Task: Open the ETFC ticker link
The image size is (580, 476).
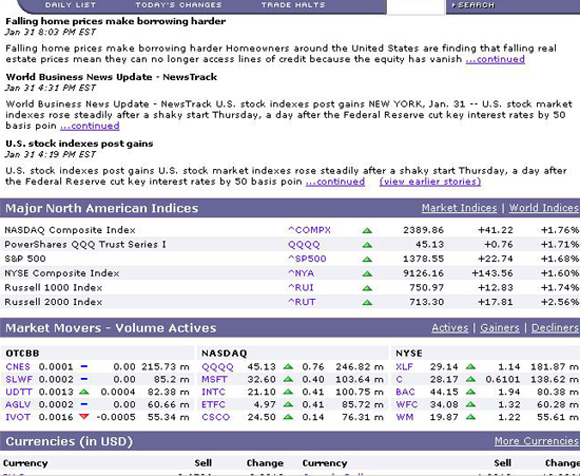Action: point(213,405)
